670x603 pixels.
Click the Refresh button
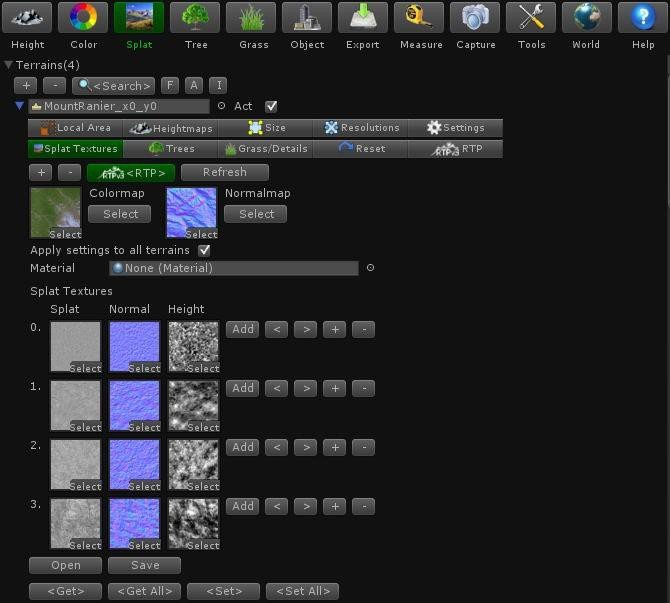coord(225,172)
